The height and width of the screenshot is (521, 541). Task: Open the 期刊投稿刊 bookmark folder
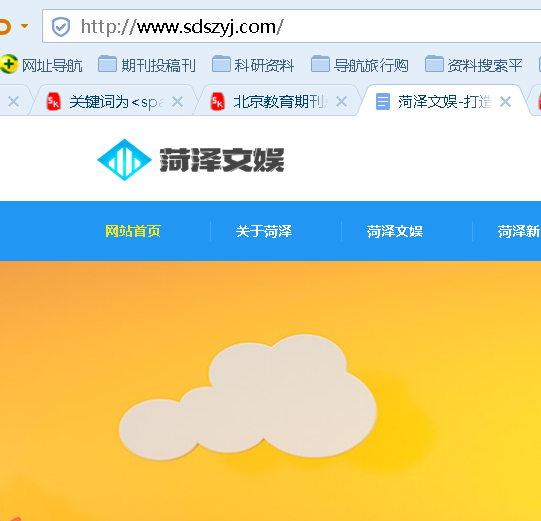(x=147, y=65)
